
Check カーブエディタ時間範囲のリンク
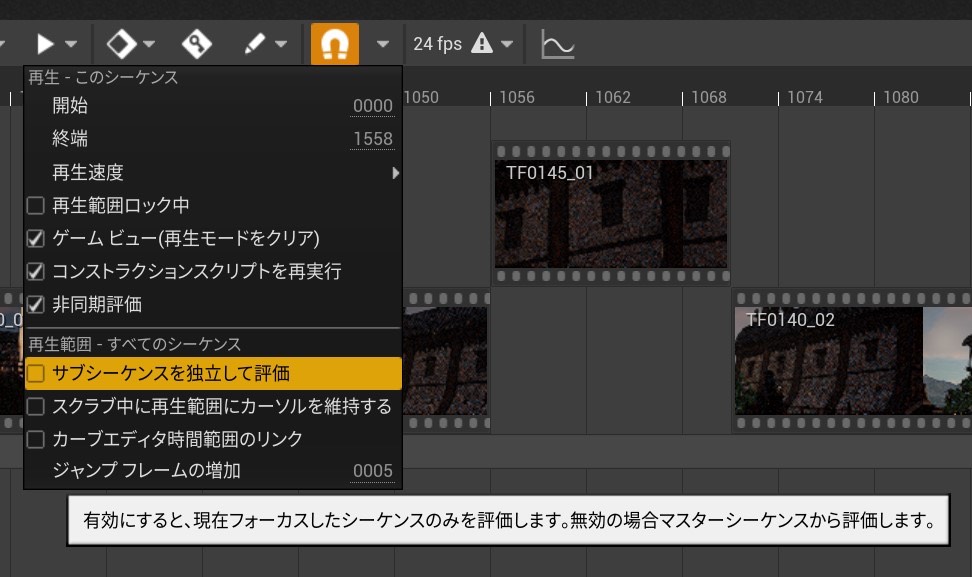[x=36, y=439]
